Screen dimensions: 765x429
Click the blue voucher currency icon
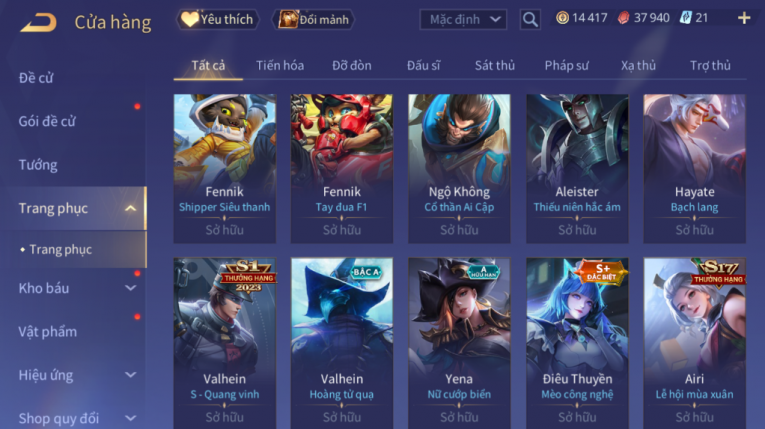click(x=685, y=18)
